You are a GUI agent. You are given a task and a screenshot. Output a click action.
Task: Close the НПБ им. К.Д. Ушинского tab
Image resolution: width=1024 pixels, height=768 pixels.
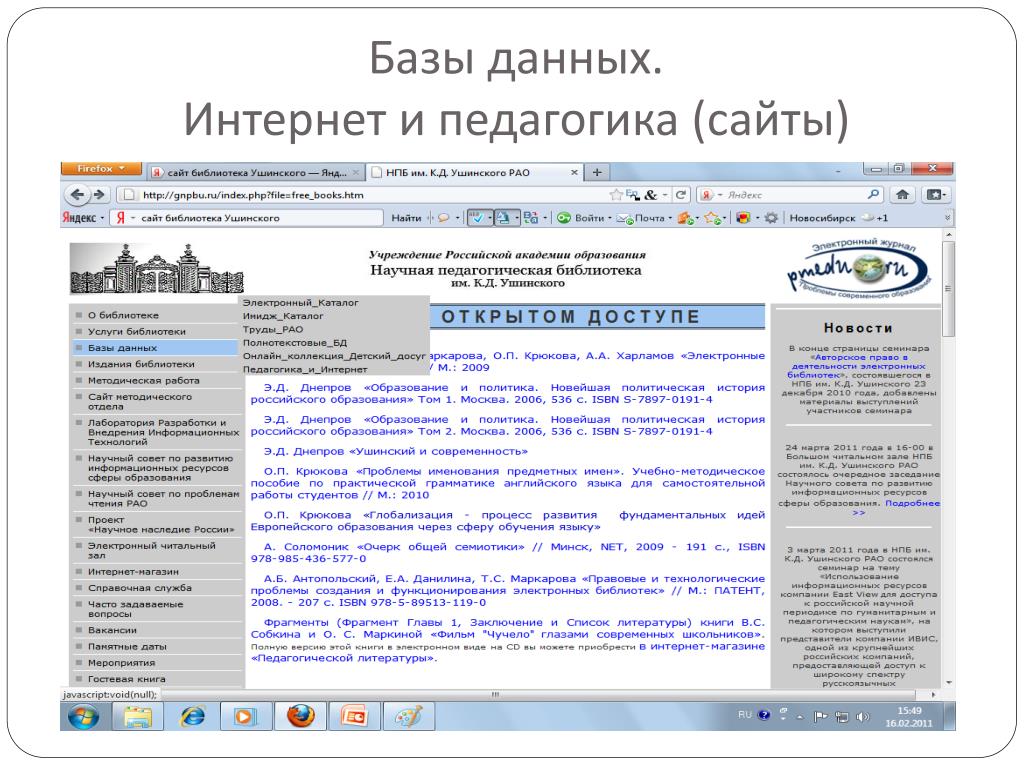[x=574, y=172]
